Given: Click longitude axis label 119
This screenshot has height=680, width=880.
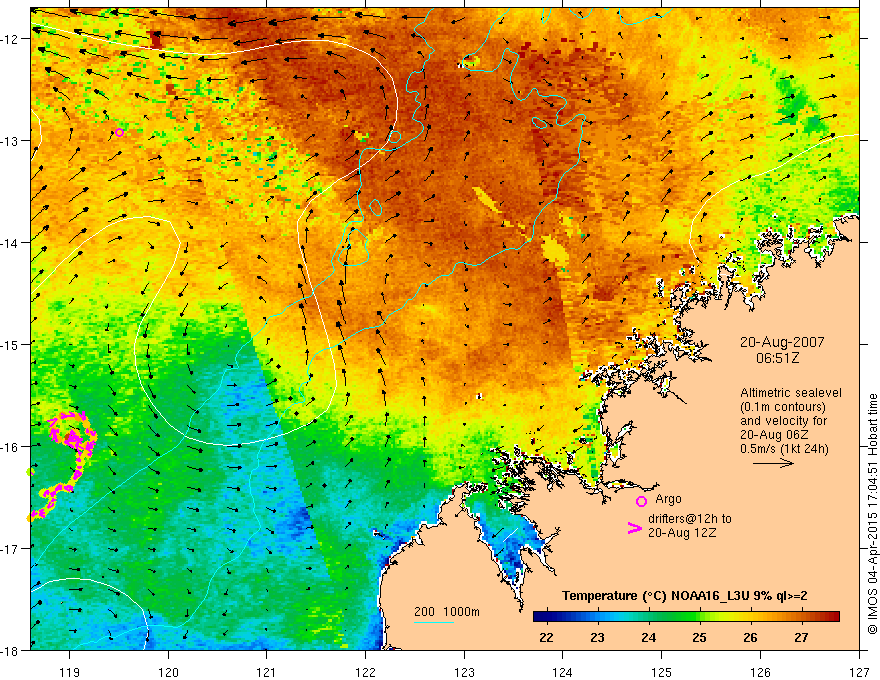Looking at the screenshot, I should tap(70, 672).
